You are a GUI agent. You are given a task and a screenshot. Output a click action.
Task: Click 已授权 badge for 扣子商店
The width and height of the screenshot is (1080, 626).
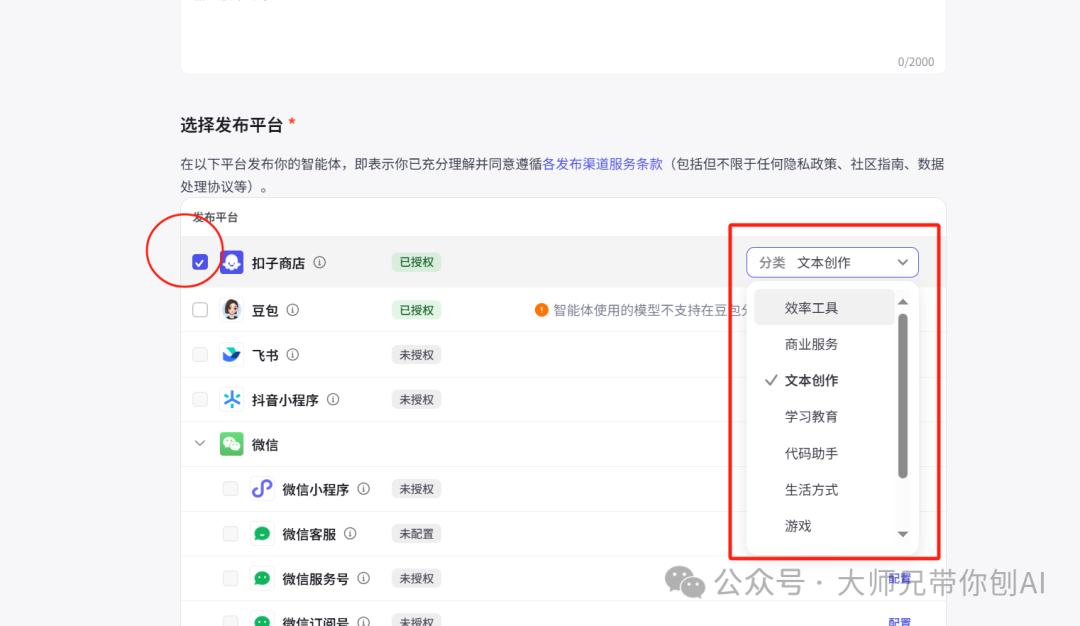pos(416,262)
